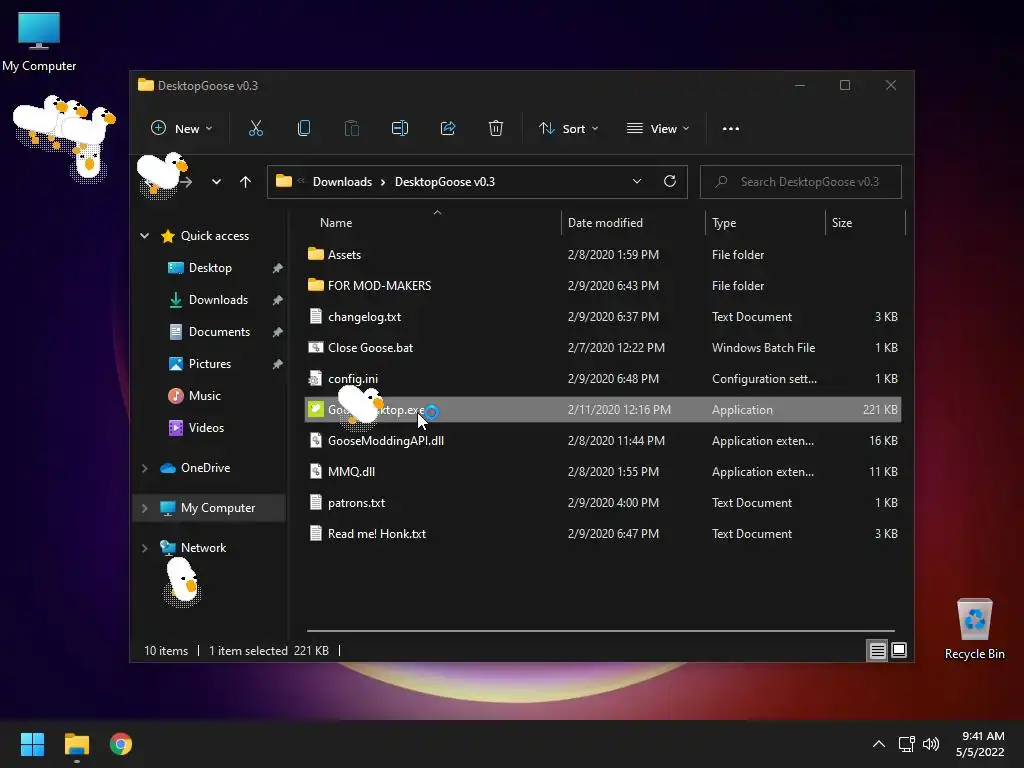
Task: Select the FOR MOD-MAKERS folder
Action: point(603,285)
